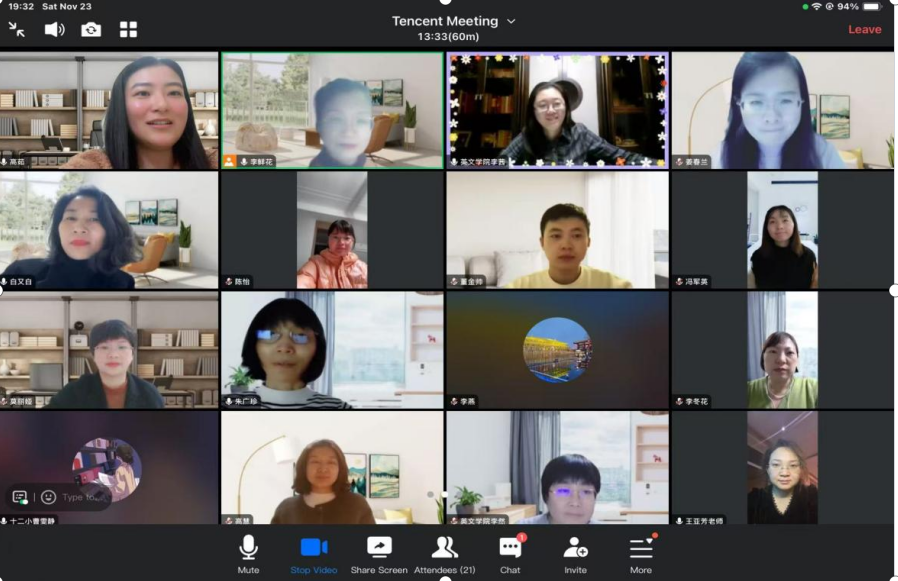Click the 'Type to...' message field

[82, 497]
